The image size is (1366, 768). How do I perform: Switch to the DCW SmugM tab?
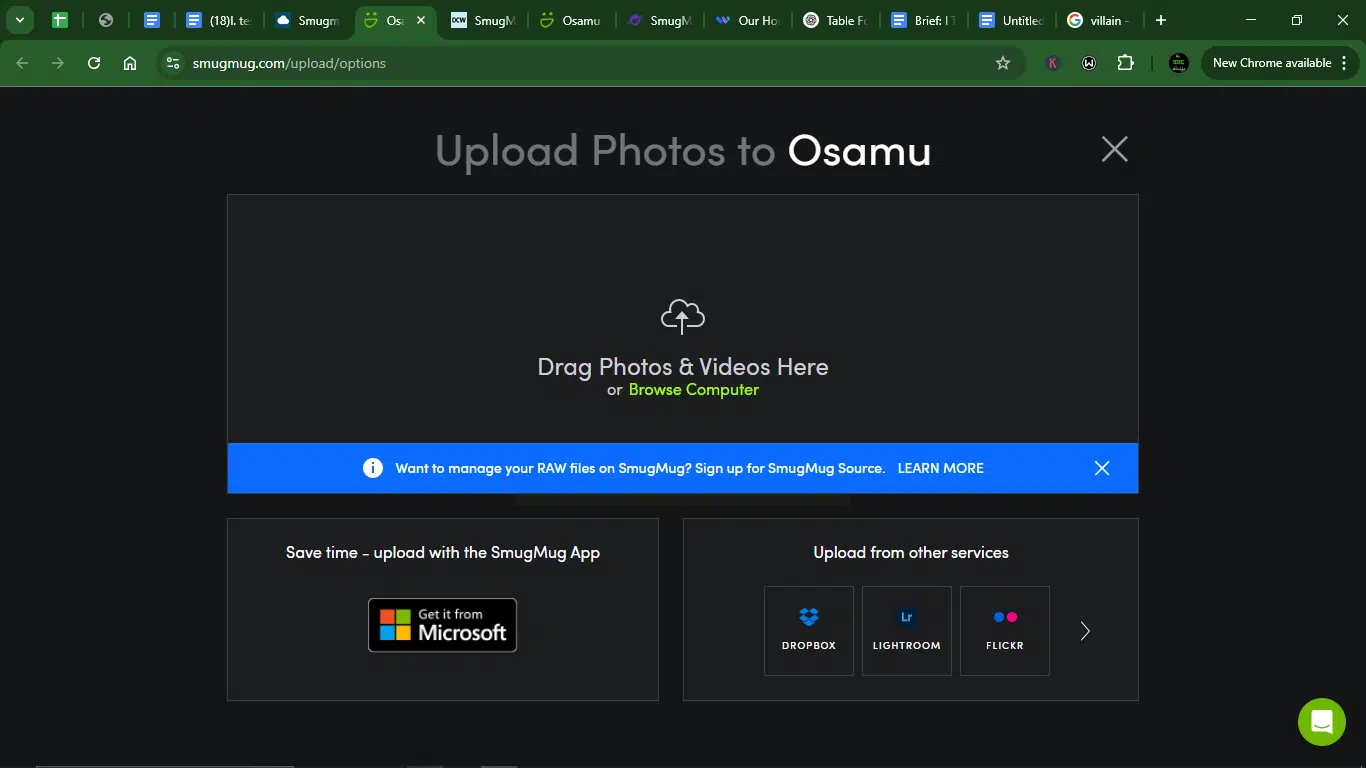483,20
